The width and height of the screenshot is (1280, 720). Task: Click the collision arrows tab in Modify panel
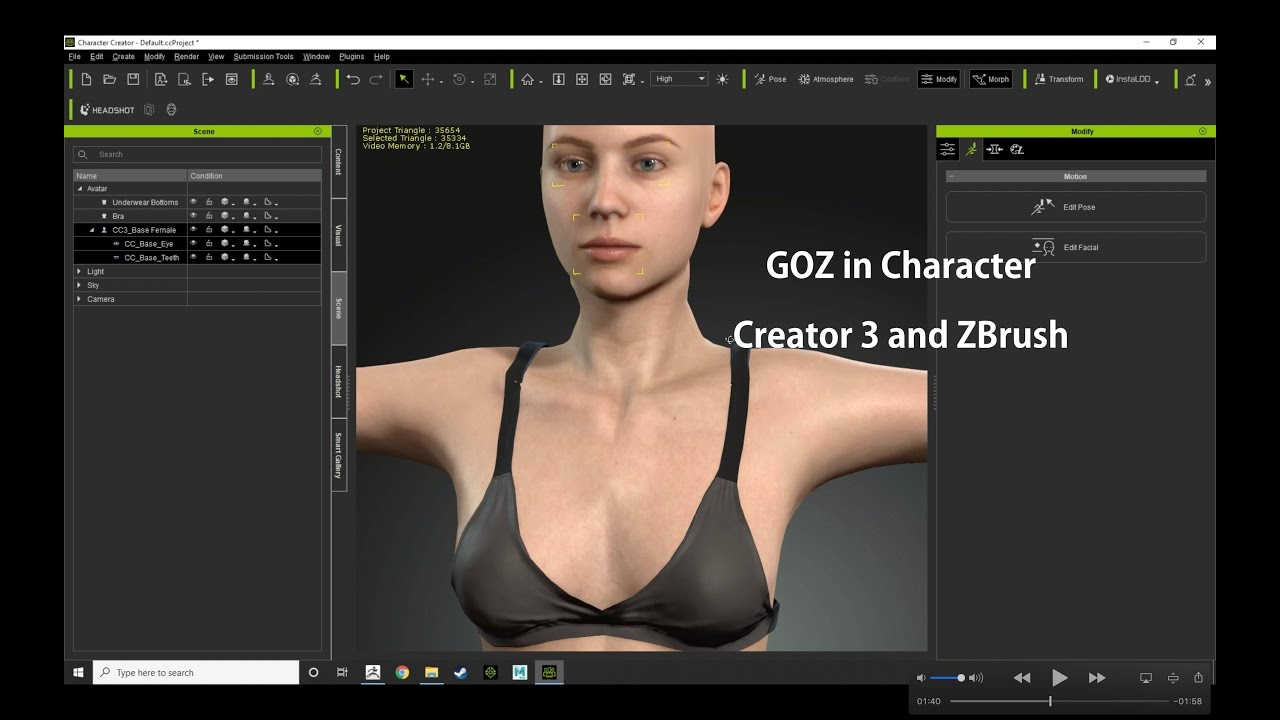(x=994, y=149)
